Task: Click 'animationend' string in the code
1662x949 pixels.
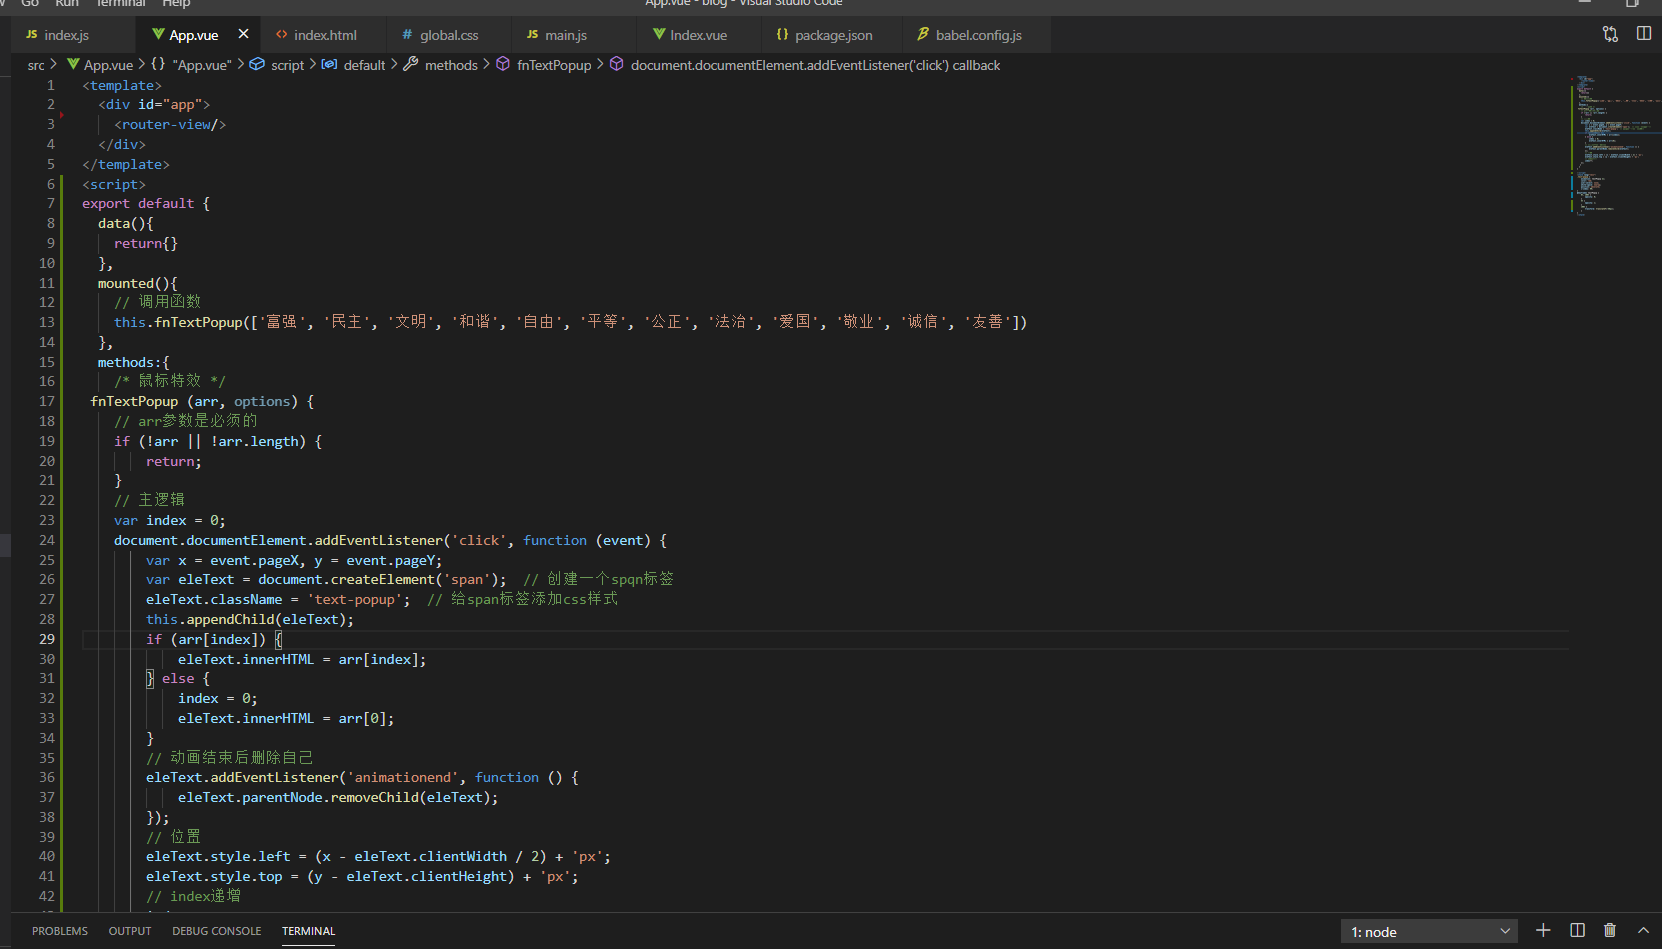Action: pyautogui.click(x=402, y=777)
